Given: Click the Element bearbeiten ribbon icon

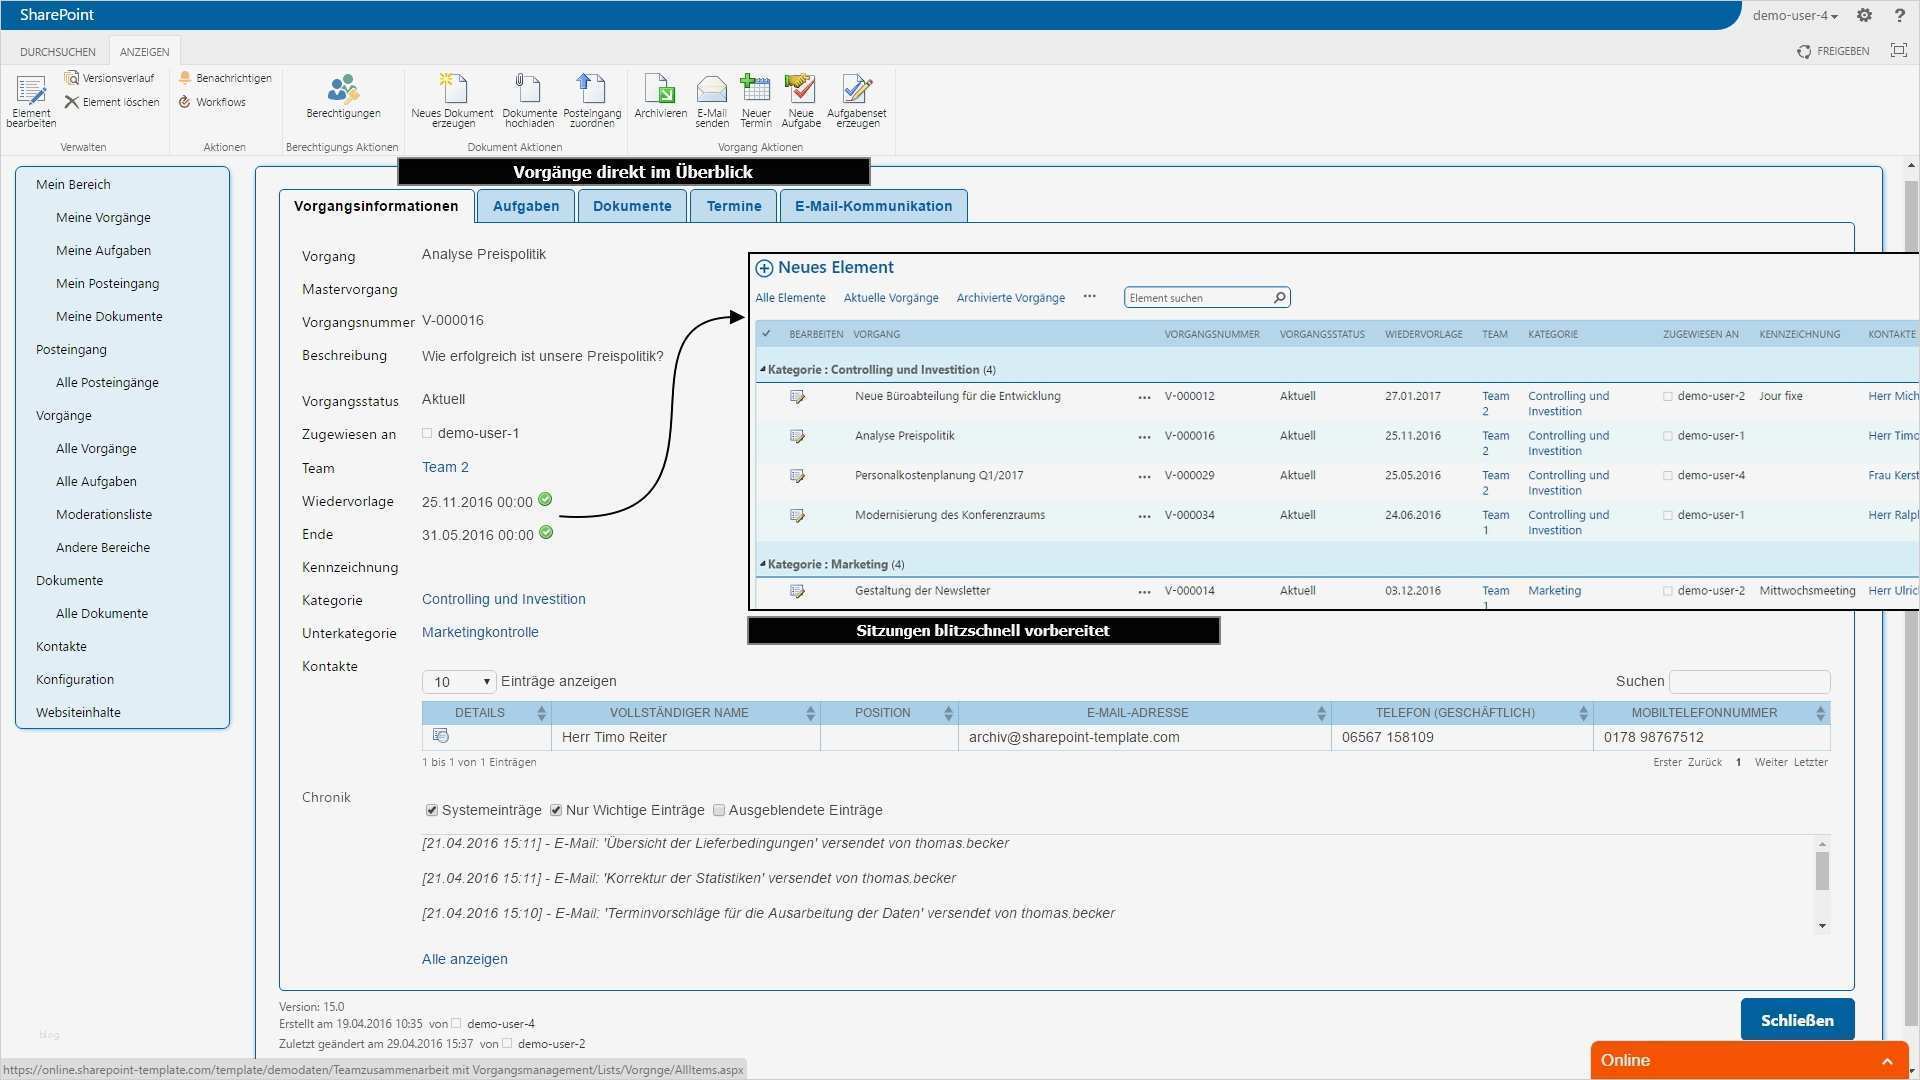Looking at the screenshot, I should 31,92.
